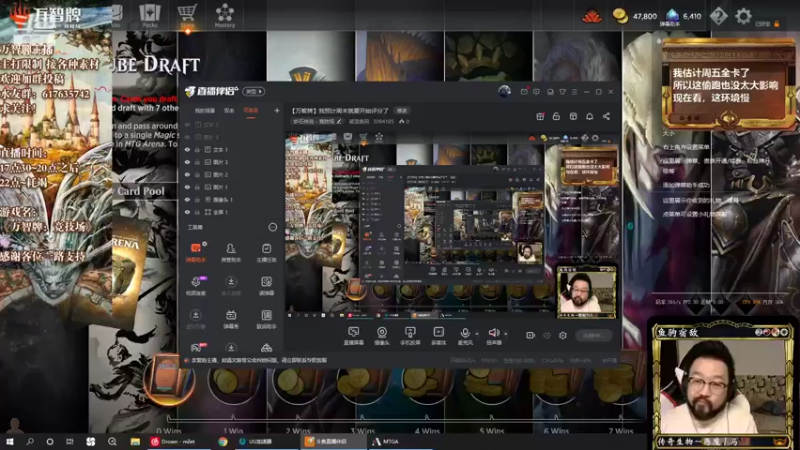800x450 pixels.
Task: Open the 弹幕秀 tool
Action: click(x=231, y=319)
